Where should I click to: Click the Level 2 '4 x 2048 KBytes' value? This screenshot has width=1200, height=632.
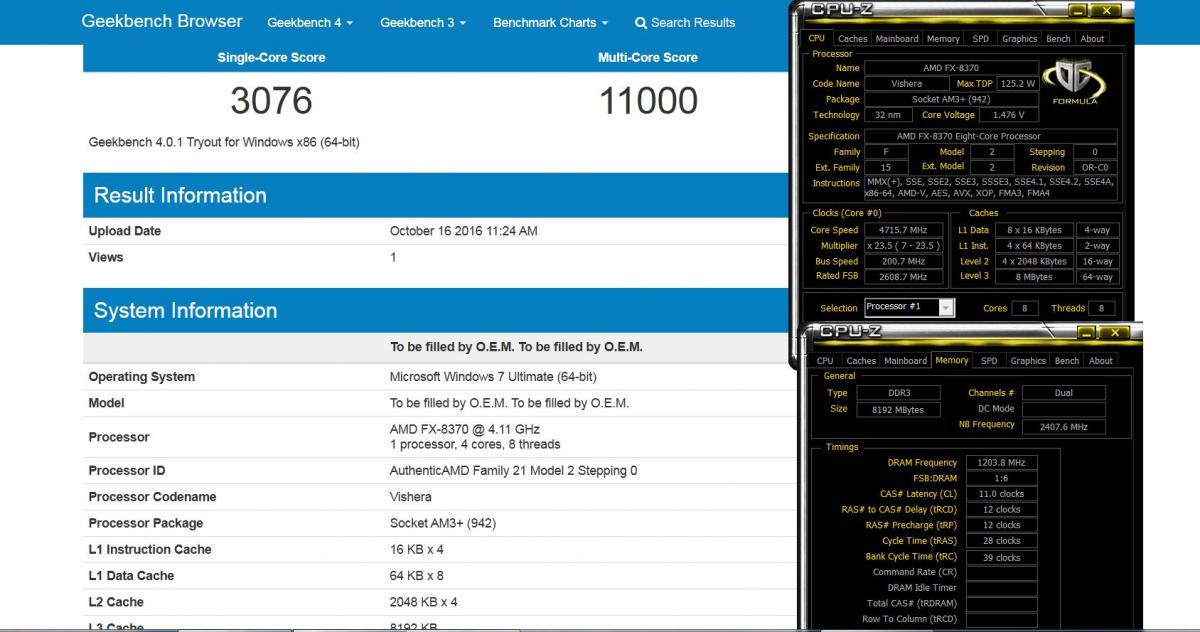click(1036, 261)
